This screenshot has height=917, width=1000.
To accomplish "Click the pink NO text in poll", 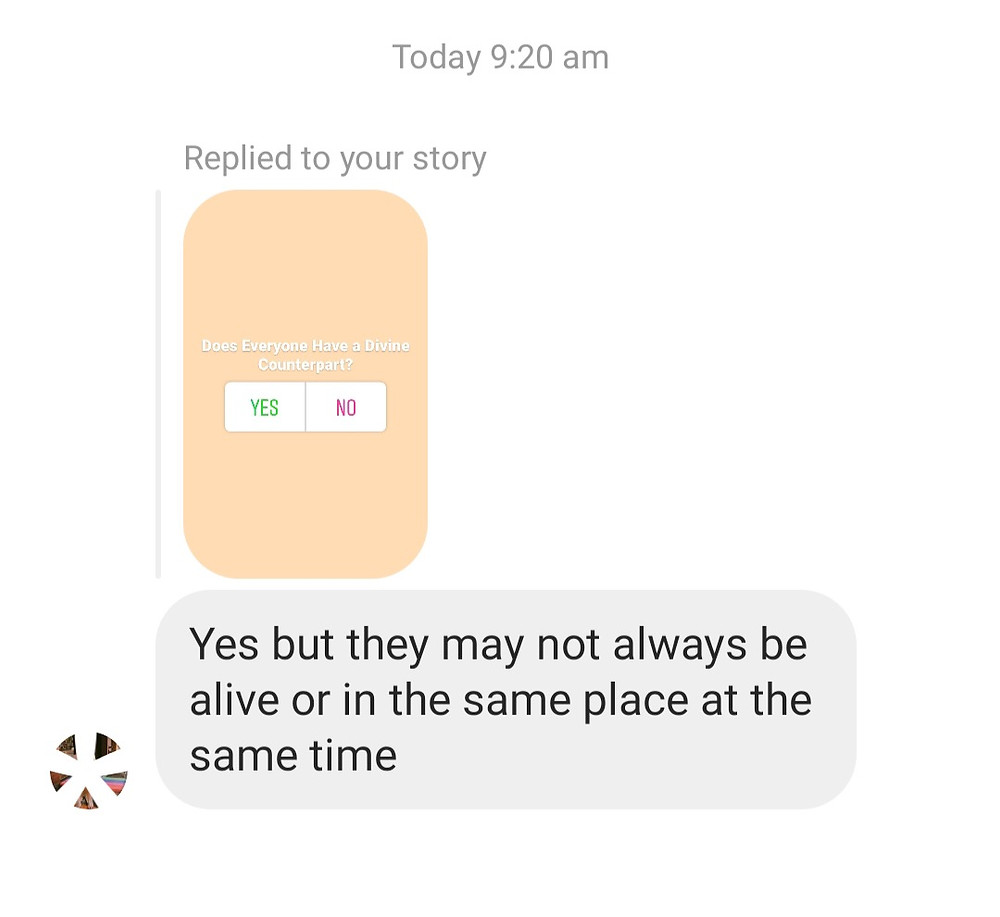I will tap(346, 407).
